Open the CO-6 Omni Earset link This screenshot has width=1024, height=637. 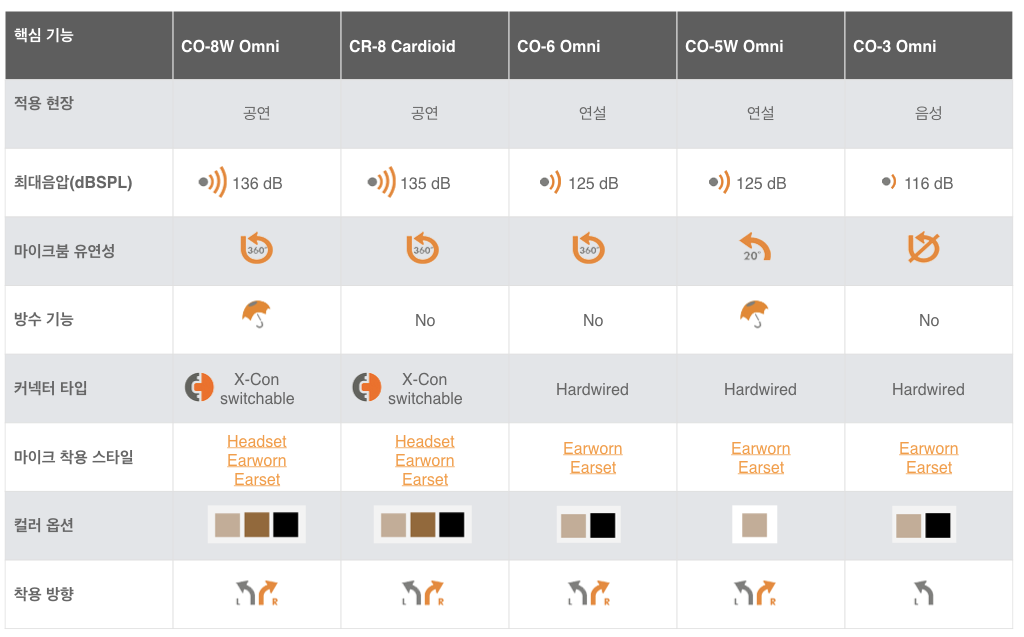[x=593, y=468]
